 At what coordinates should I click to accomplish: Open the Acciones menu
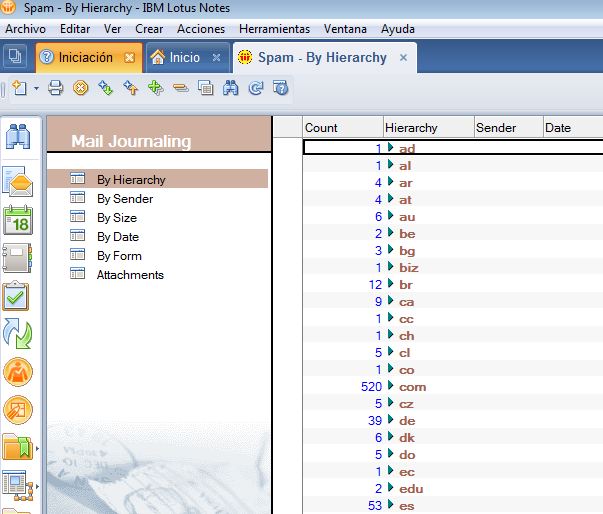(x=201, y=29)
